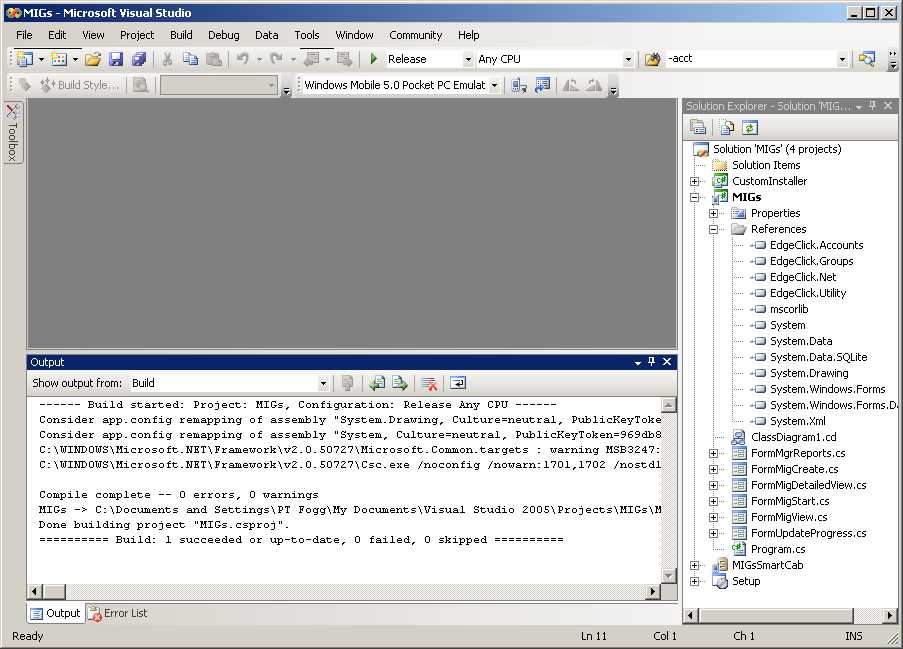This screenshot has height=649, width=903.
Task: Open the File menu
Action: pyautogui.click(x=24, y=35)
